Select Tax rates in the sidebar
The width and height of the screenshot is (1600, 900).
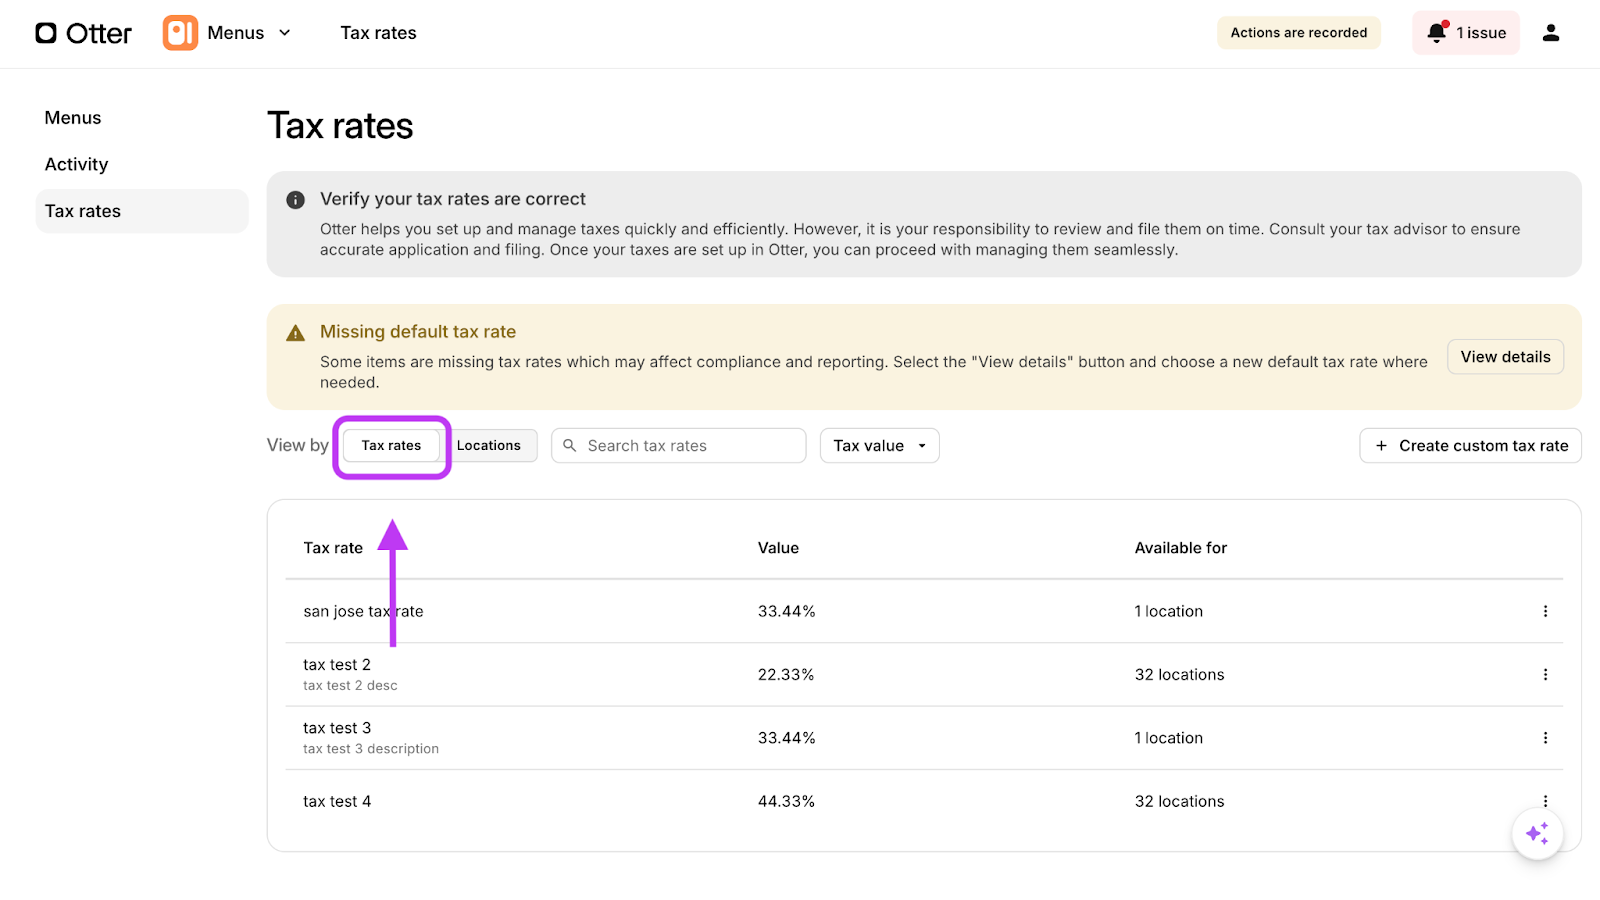(83, 211)
